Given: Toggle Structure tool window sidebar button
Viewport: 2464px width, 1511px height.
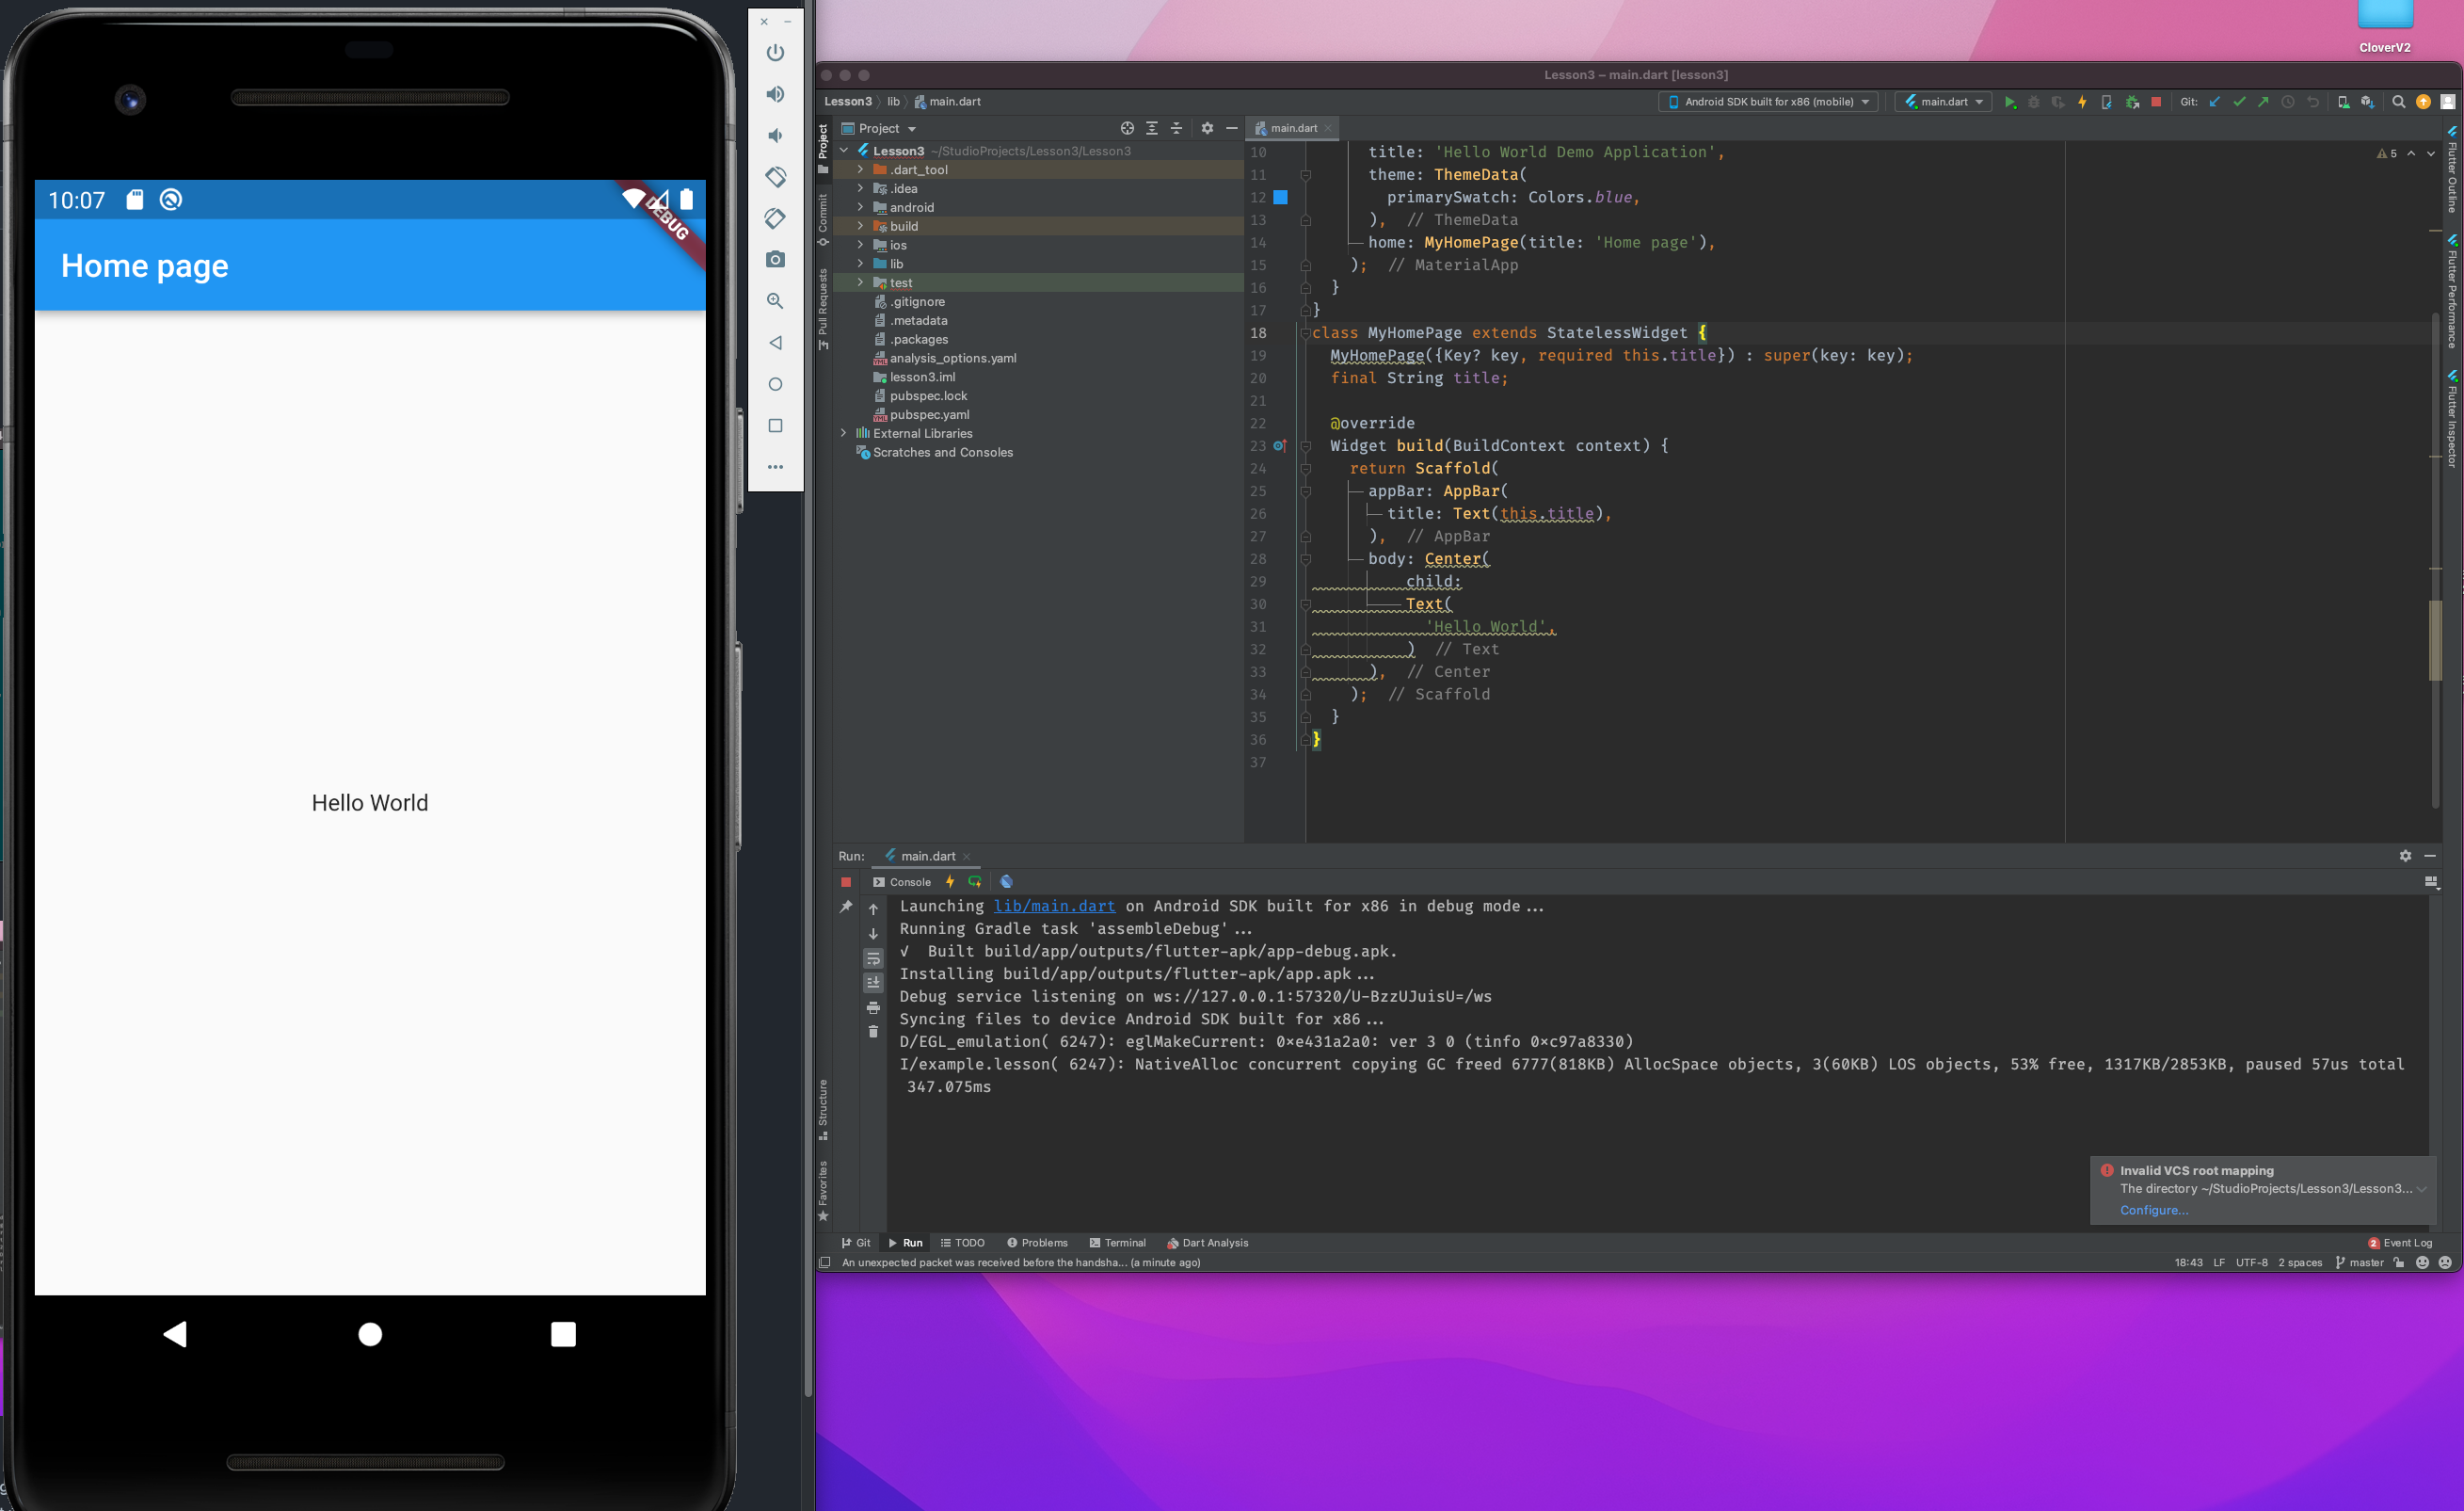Looking at the screenshot, I should [823, 1109].
